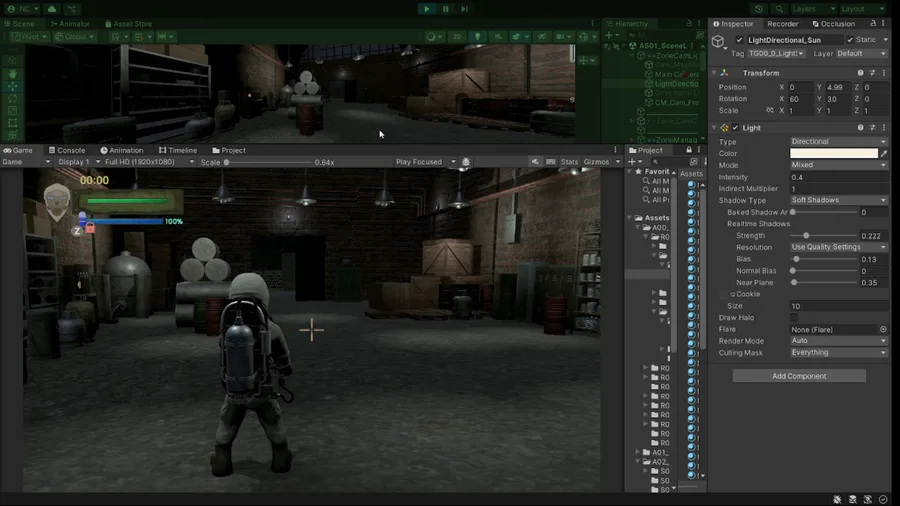Viewport: 900px width, 506px height.
Task: Collapse the Transform component
Action: 714,73
